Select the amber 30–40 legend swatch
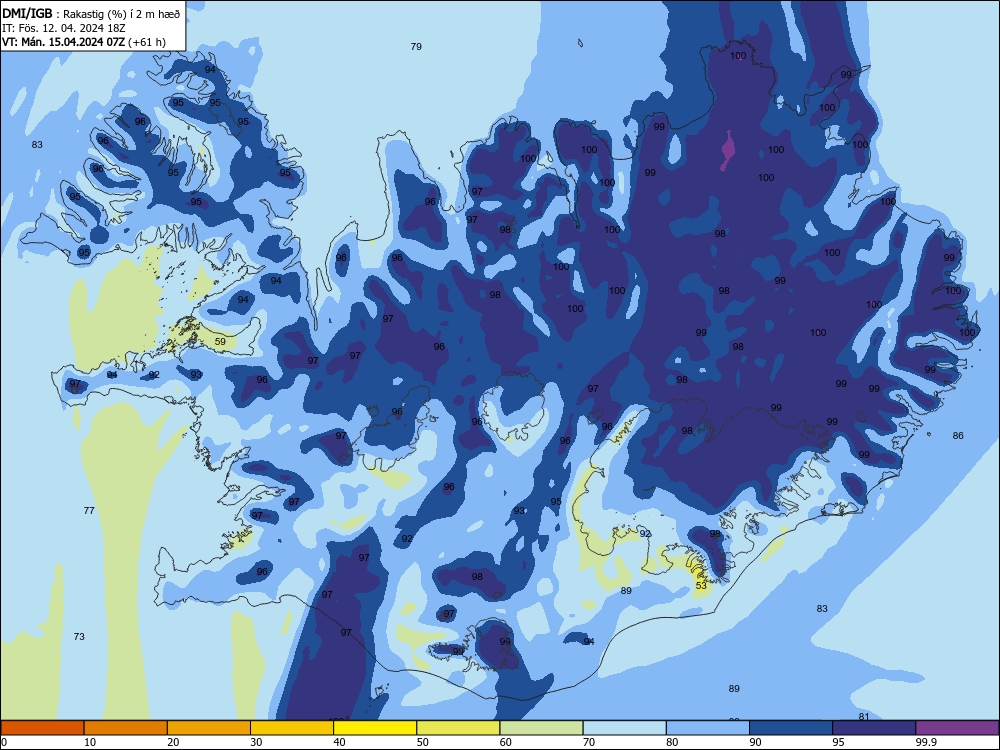Image resolution: width=1000 pixels, height=750 pixels. [292, 728]
